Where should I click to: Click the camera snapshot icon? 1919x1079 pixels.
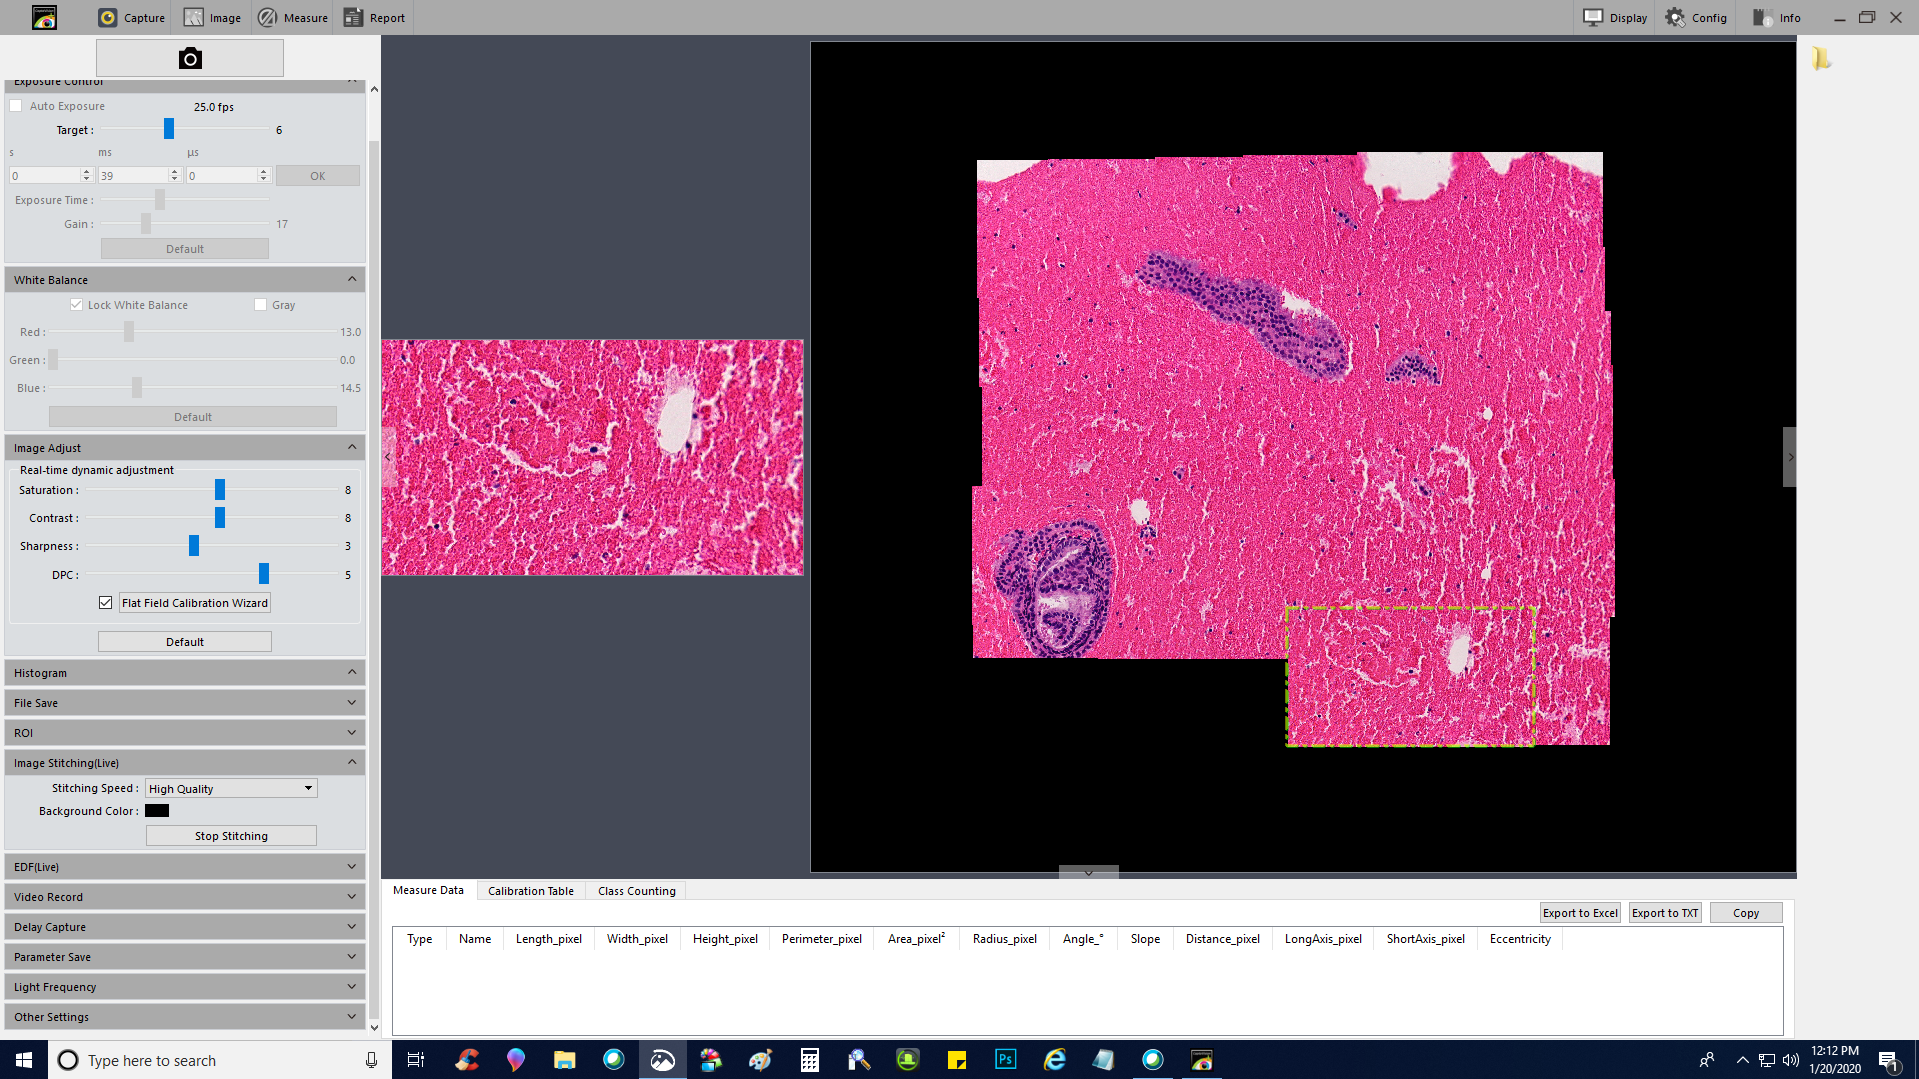[190, 59]
